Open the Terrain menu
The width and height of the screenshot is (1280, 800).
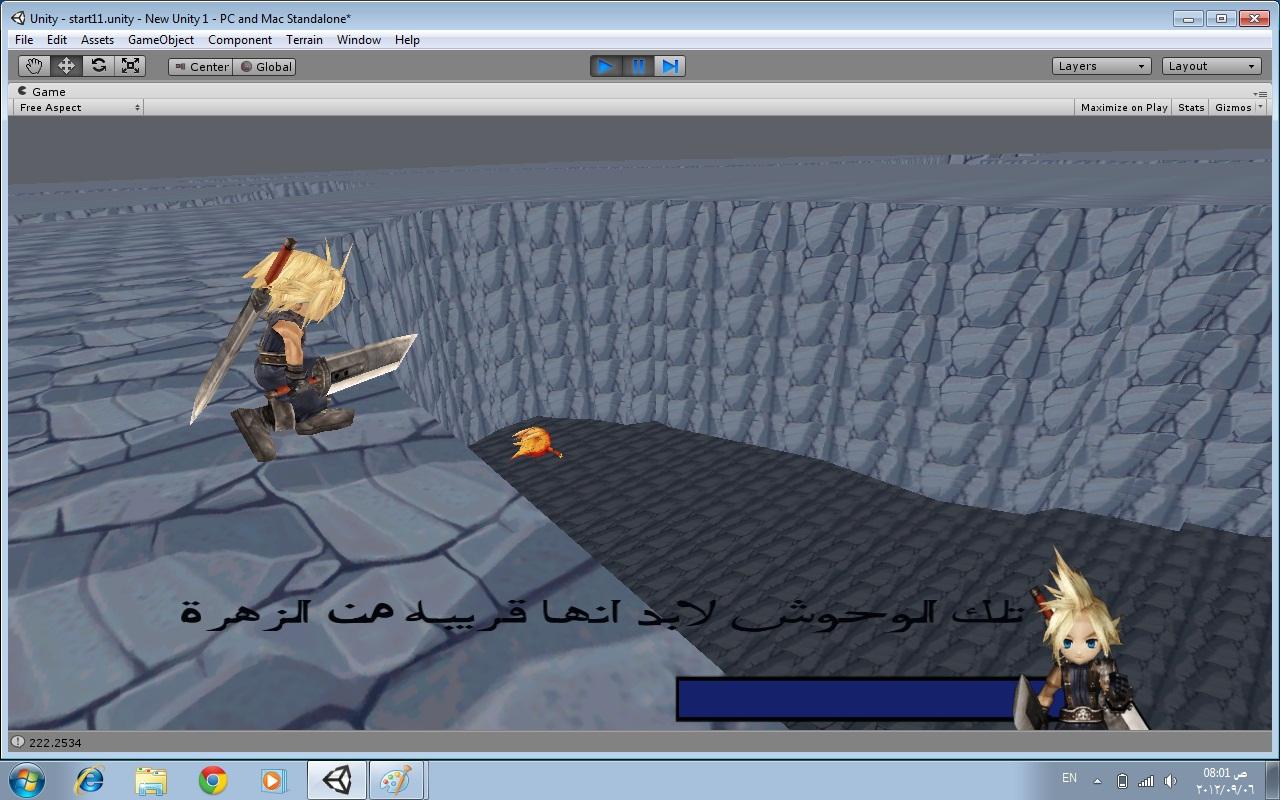point(304,40)
